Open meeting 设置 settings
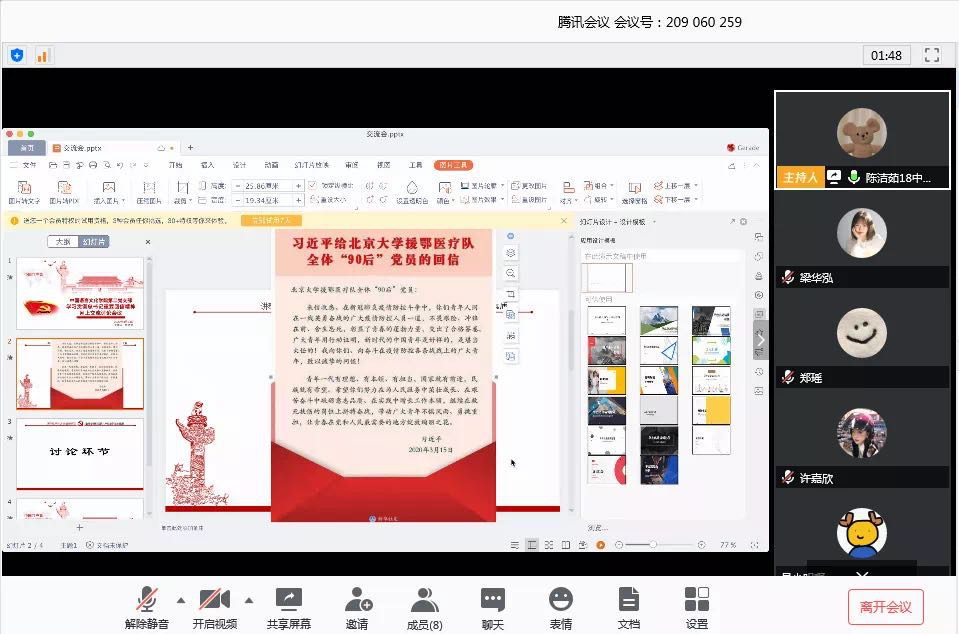 click(697, 607)
